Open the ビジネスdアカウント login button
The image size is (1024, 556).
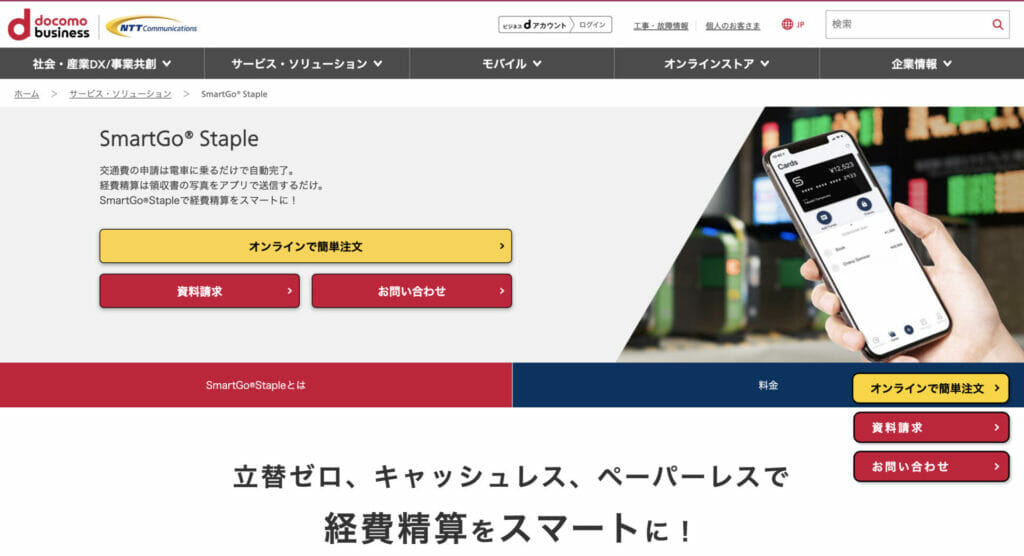point(555,25)
